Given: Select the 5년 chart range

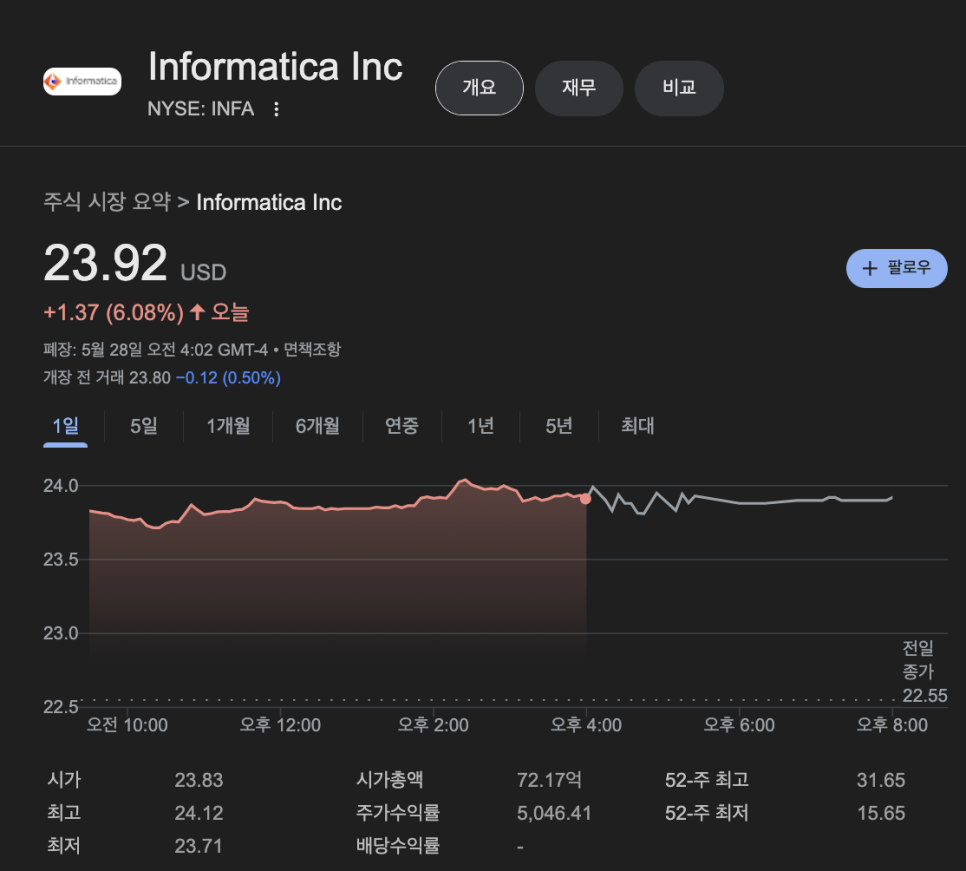Looking at the screenshot, I should pos(559,426).
